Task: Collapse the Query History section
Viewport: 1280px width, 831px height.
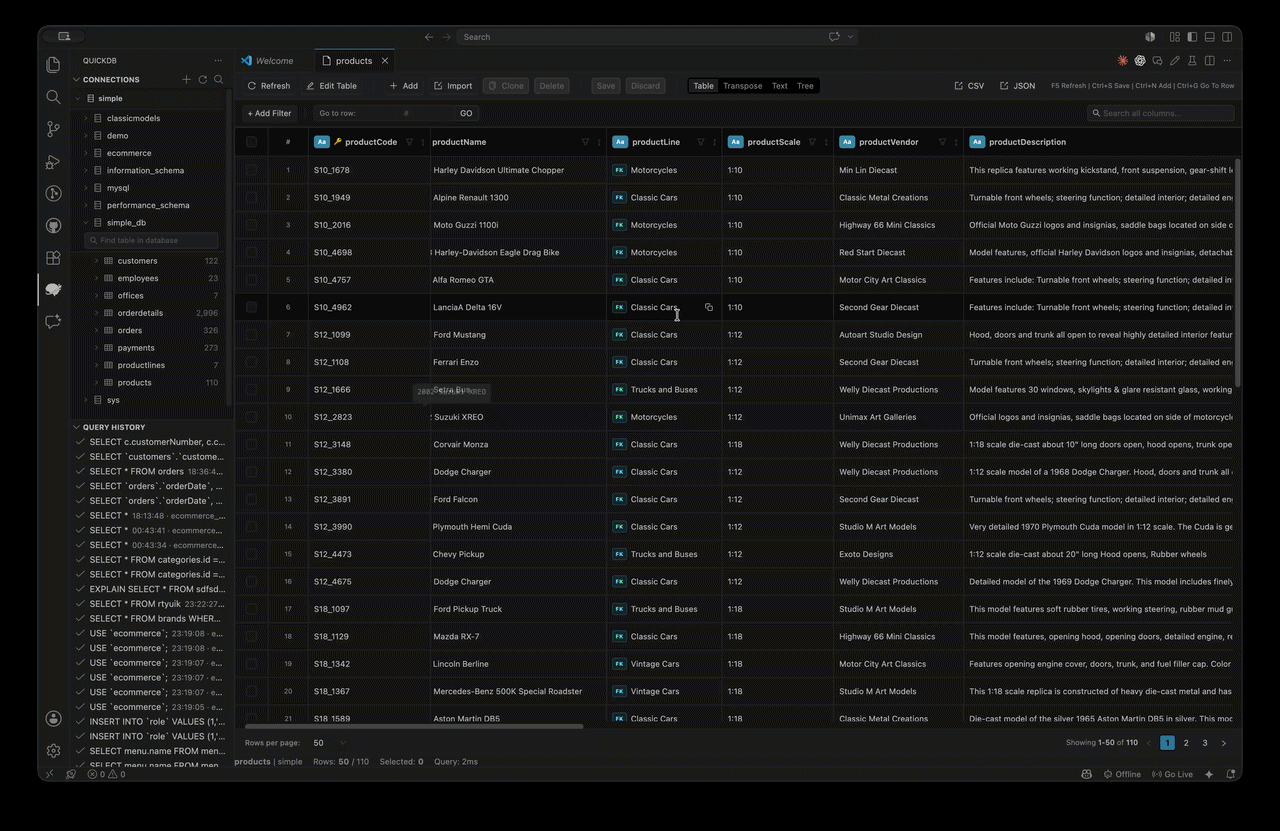Action: click(x=77, y=427)
